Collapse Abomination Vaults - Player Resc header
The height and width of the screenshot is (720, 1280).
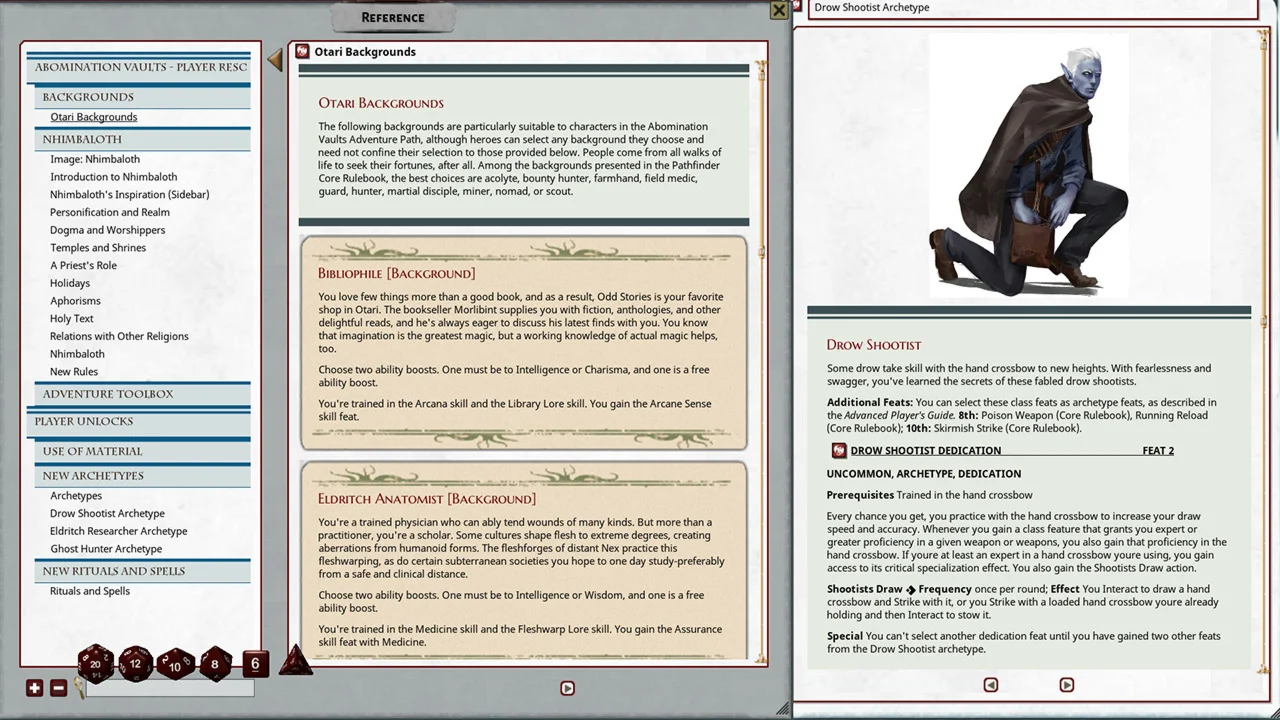coord(139,67)
